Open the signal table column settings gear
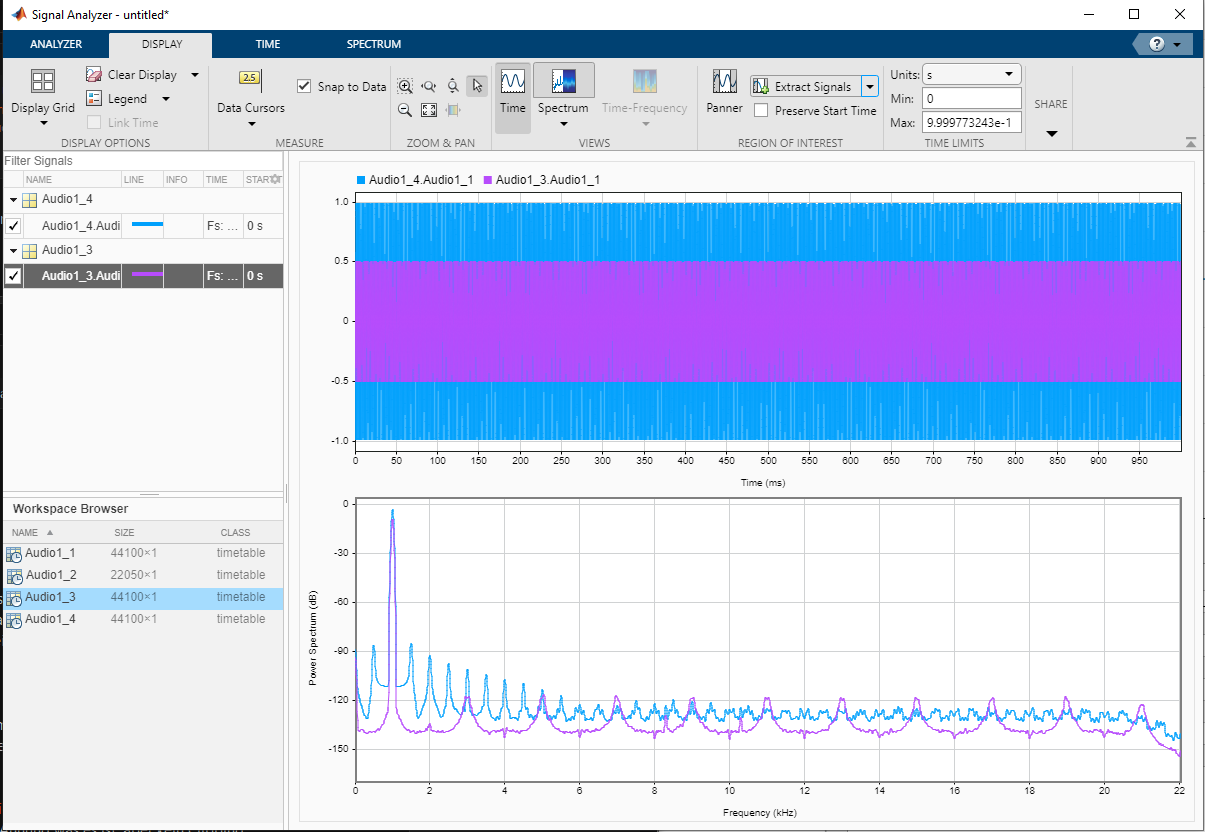Screen dimensions: 1213x838 (276, 179)
